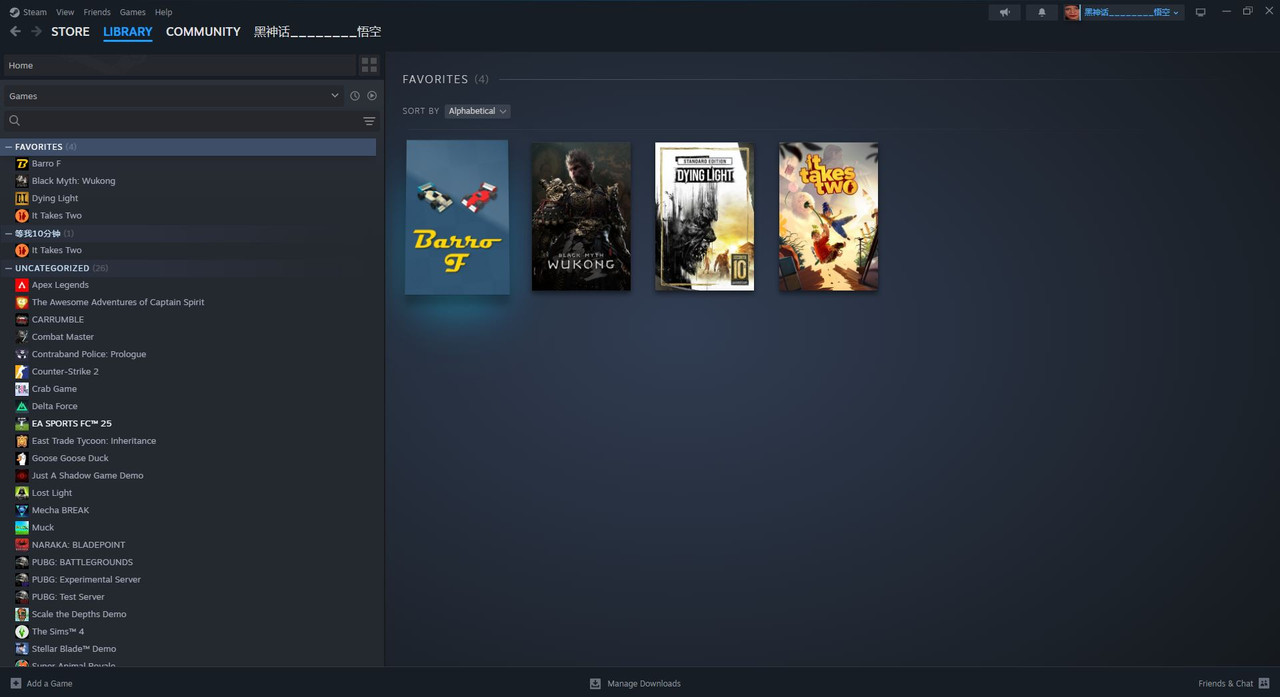
Task: Click the Crab Game icon
Action: pyautogui.click(x=22, y=389)
